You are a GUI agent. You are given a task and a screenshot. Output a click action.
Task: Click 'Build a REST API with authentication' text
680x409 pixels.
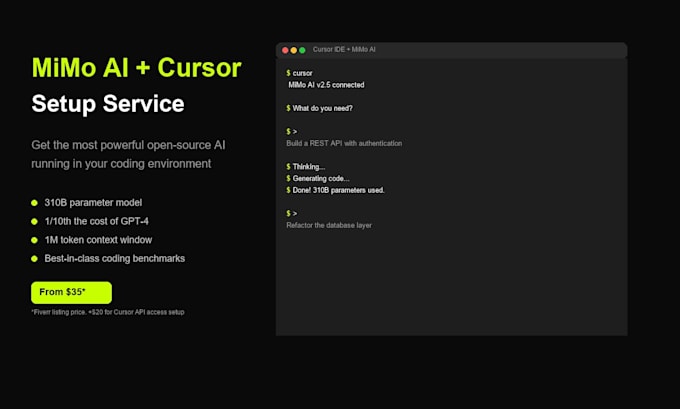point(344,143)
